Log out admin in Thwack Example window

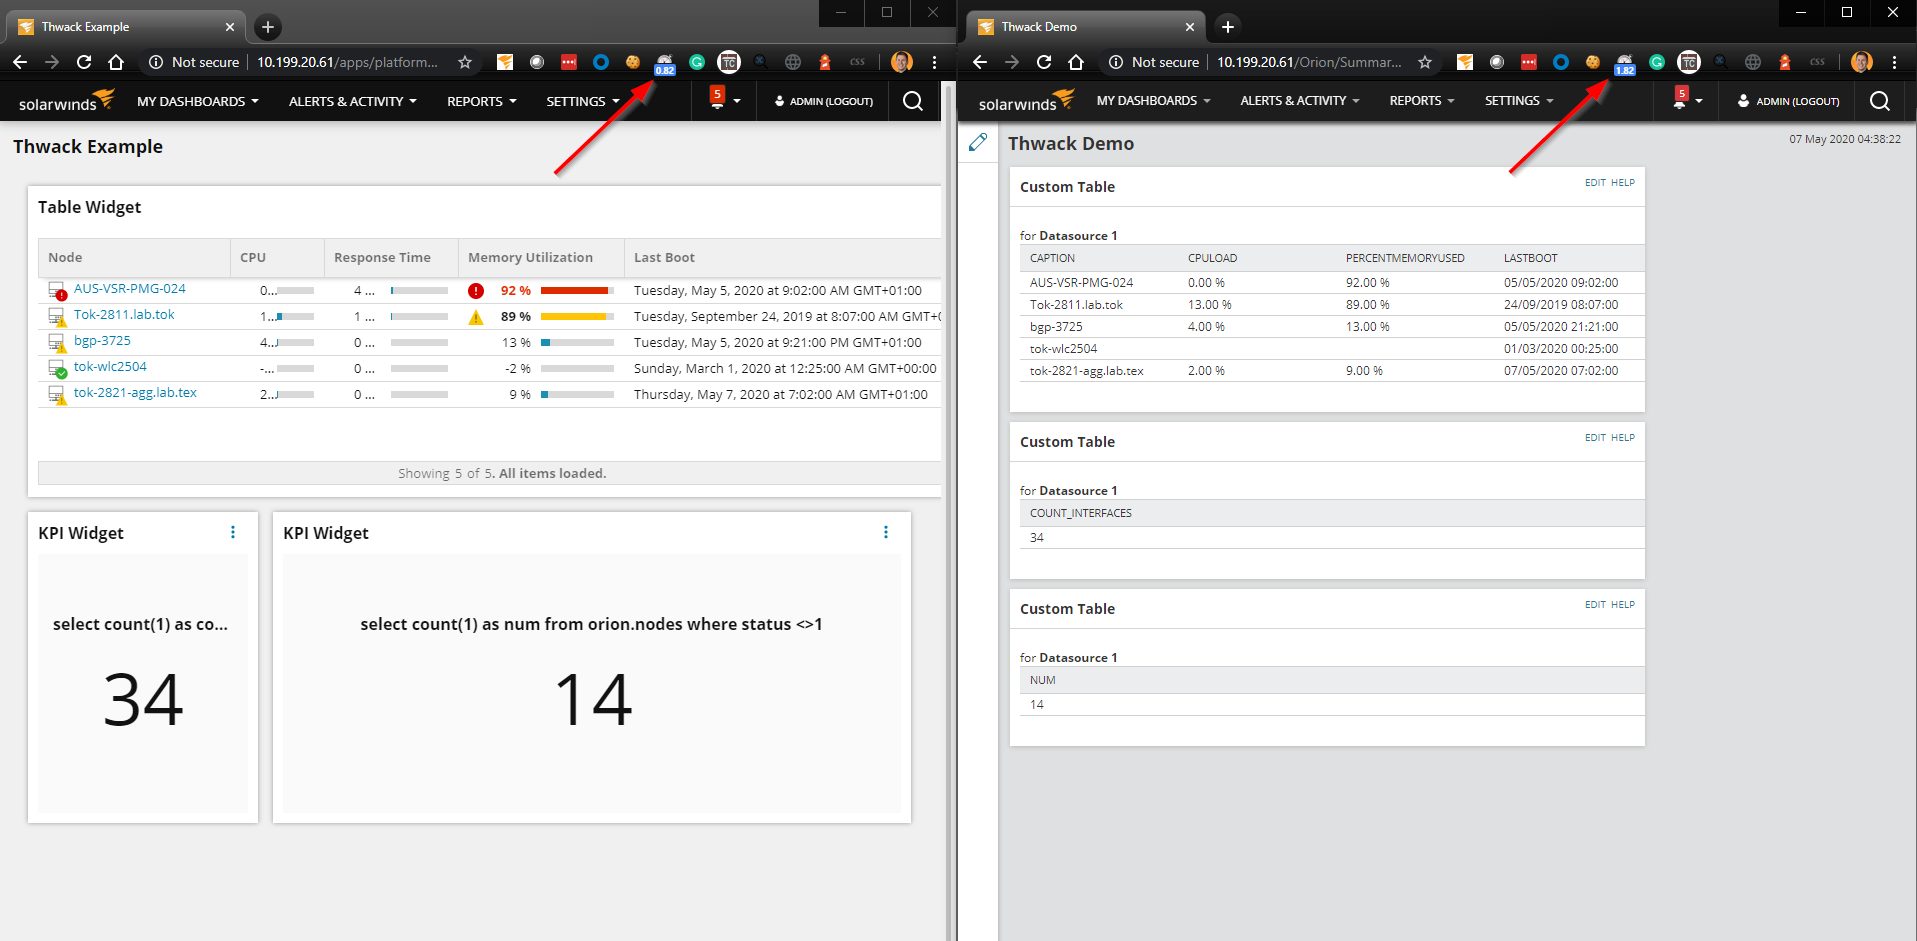(x=824, y=101)
